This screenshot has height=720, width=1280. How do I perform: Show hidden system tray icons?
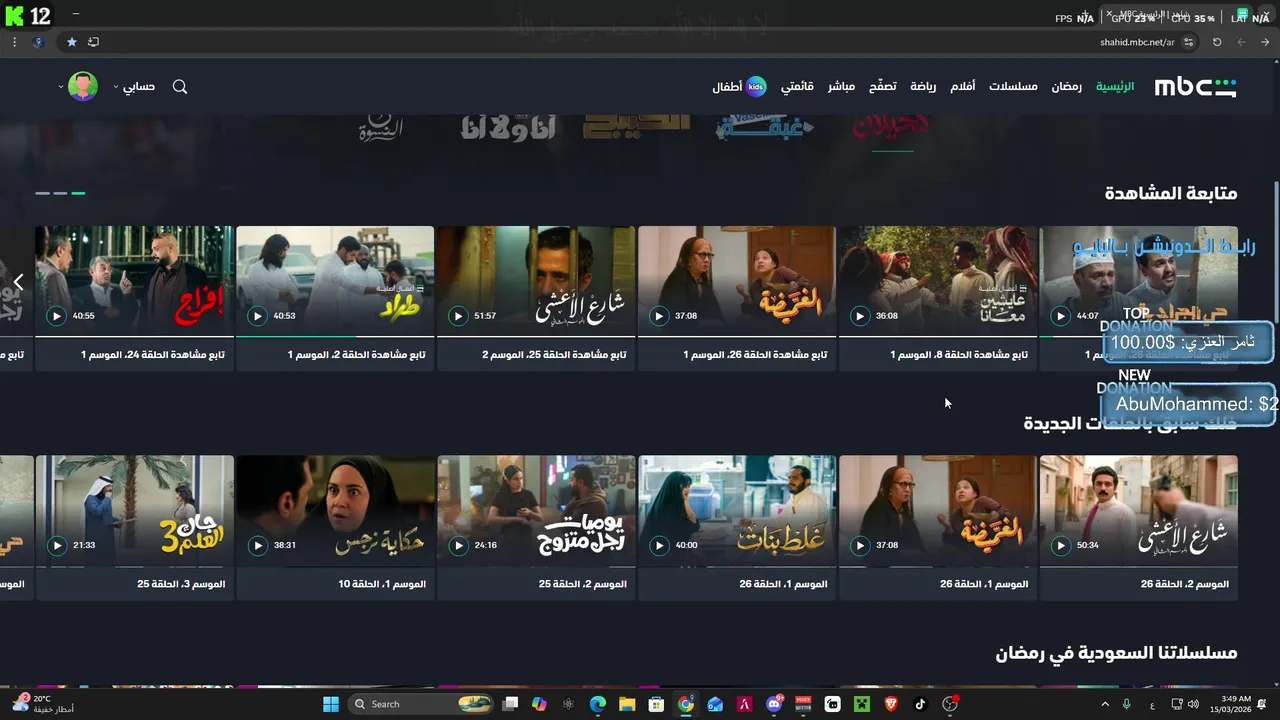coord(1105,704)
